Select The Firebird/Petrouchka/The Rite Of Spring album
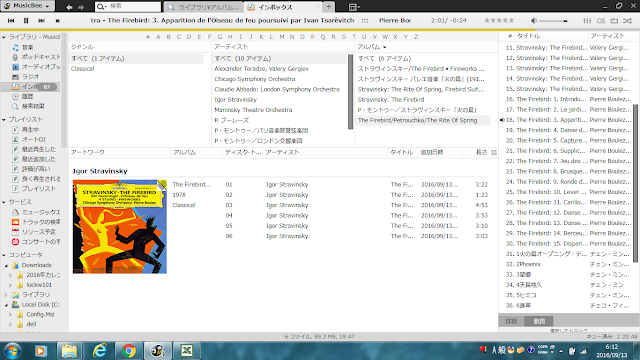 [417, 120]
